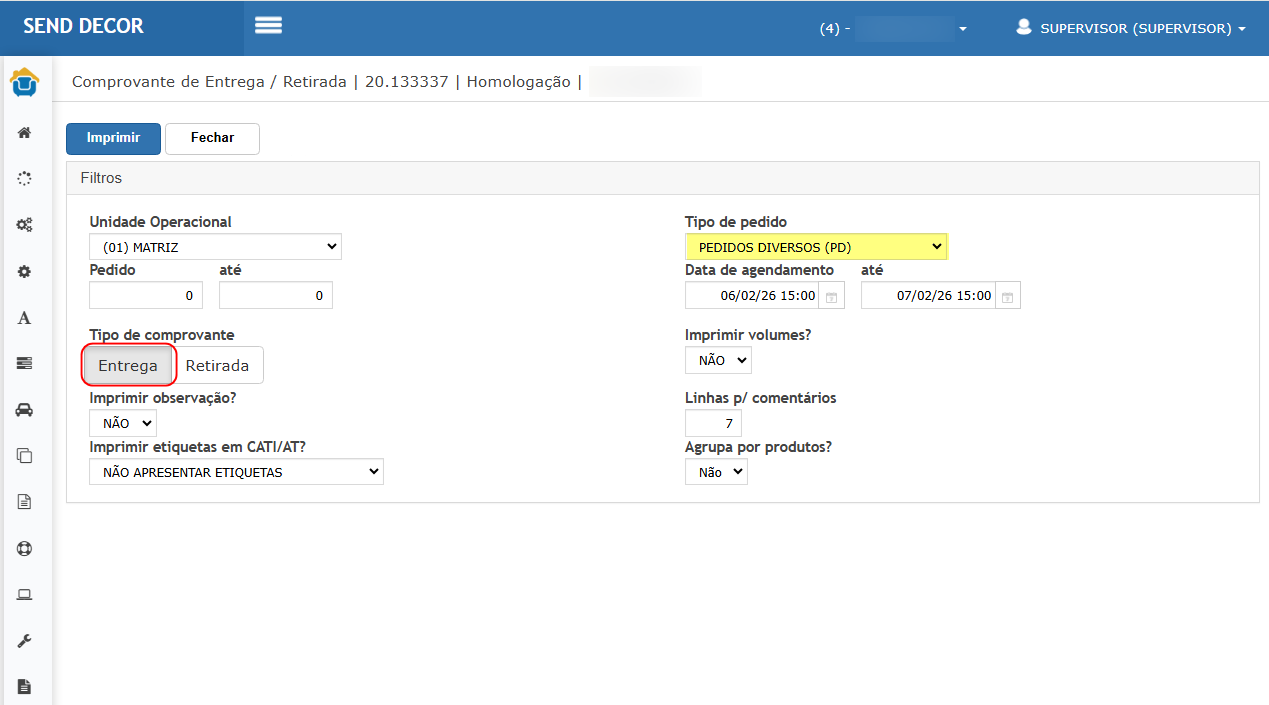
Task: Open the multiple gears sidebar icon
Action: pyautogui.click(x=25, y=225)
